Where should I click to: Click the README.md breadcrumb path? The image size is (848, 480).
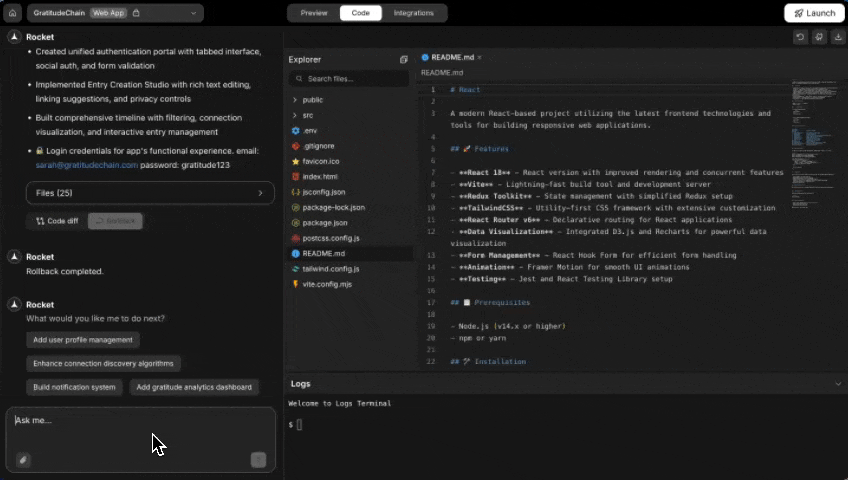coord(442,73)
